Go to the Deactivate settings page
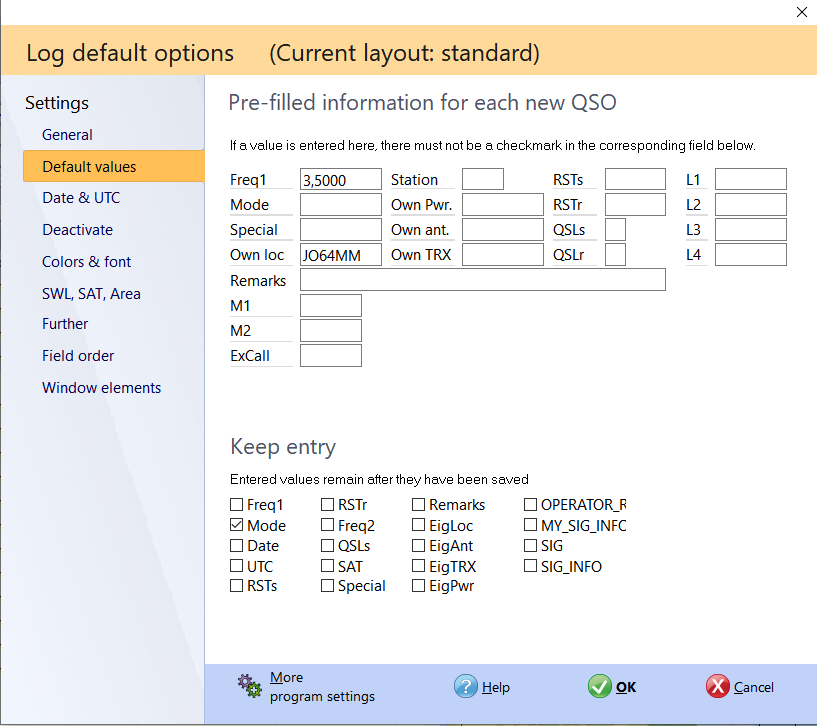 [x=77, y=230]
